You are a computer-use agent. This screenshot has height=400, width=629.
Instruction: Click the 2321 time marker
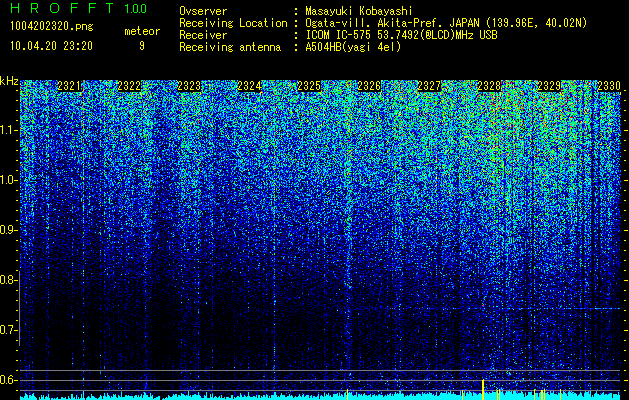69,86
